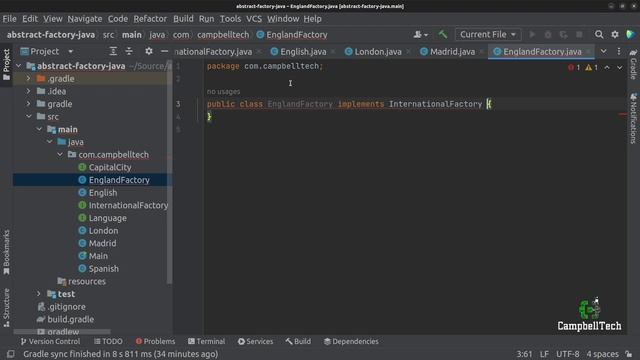Viewport: 640px width, 360px height.
Task: Click the error count indicator
Action: coord(574,67)
